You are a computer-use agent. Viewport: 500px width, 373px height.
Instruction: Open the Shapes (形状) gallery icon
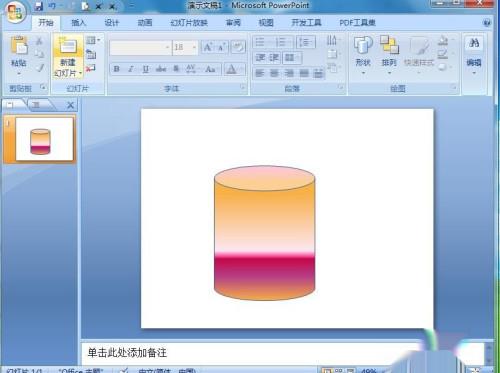coord(363,45)
